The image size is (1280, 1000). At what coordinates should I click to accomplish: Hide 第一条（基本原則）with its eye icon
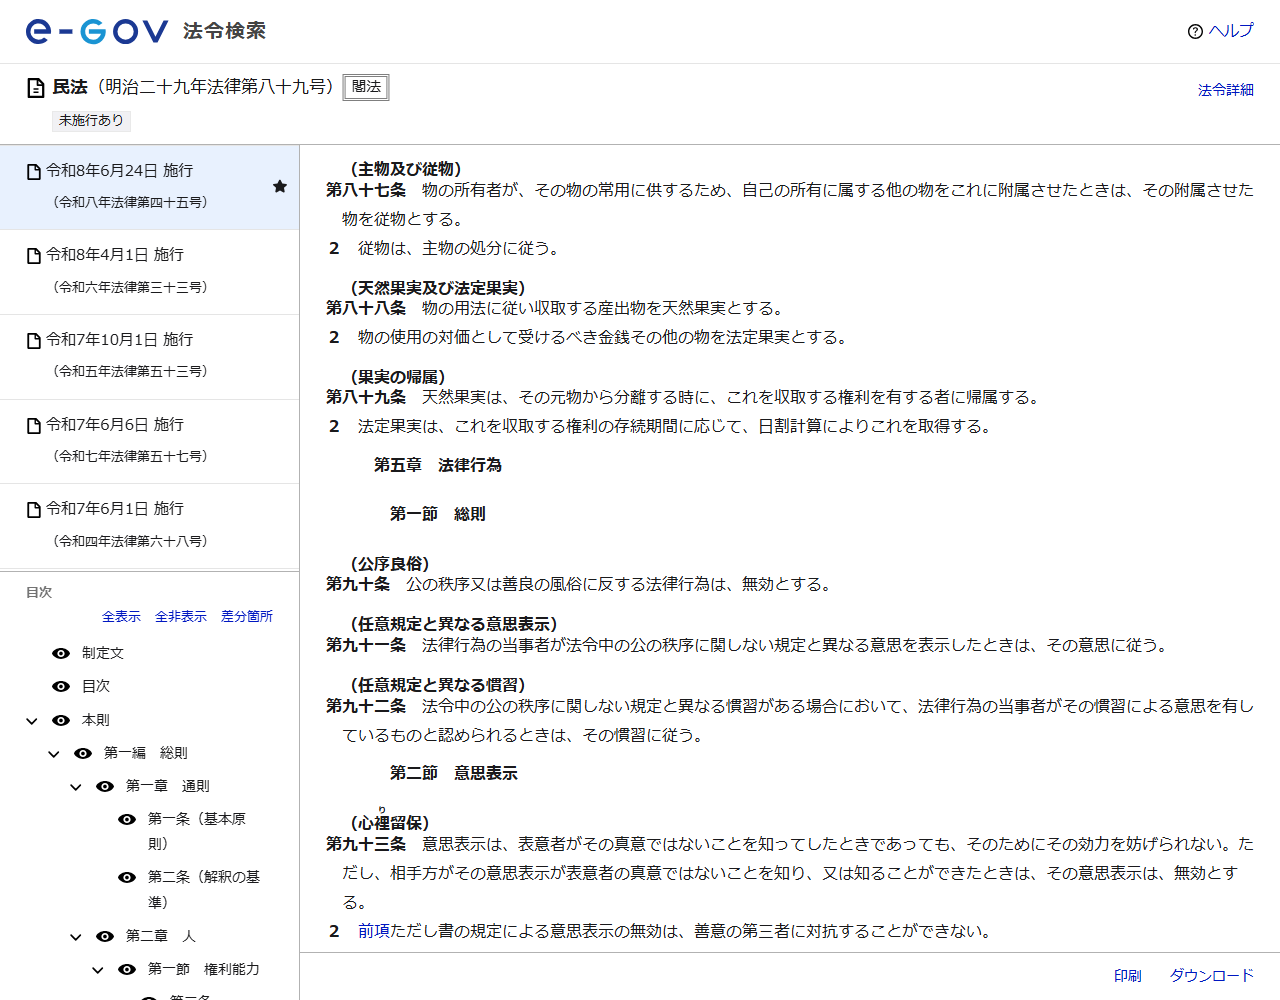click(x=127, y=819)
